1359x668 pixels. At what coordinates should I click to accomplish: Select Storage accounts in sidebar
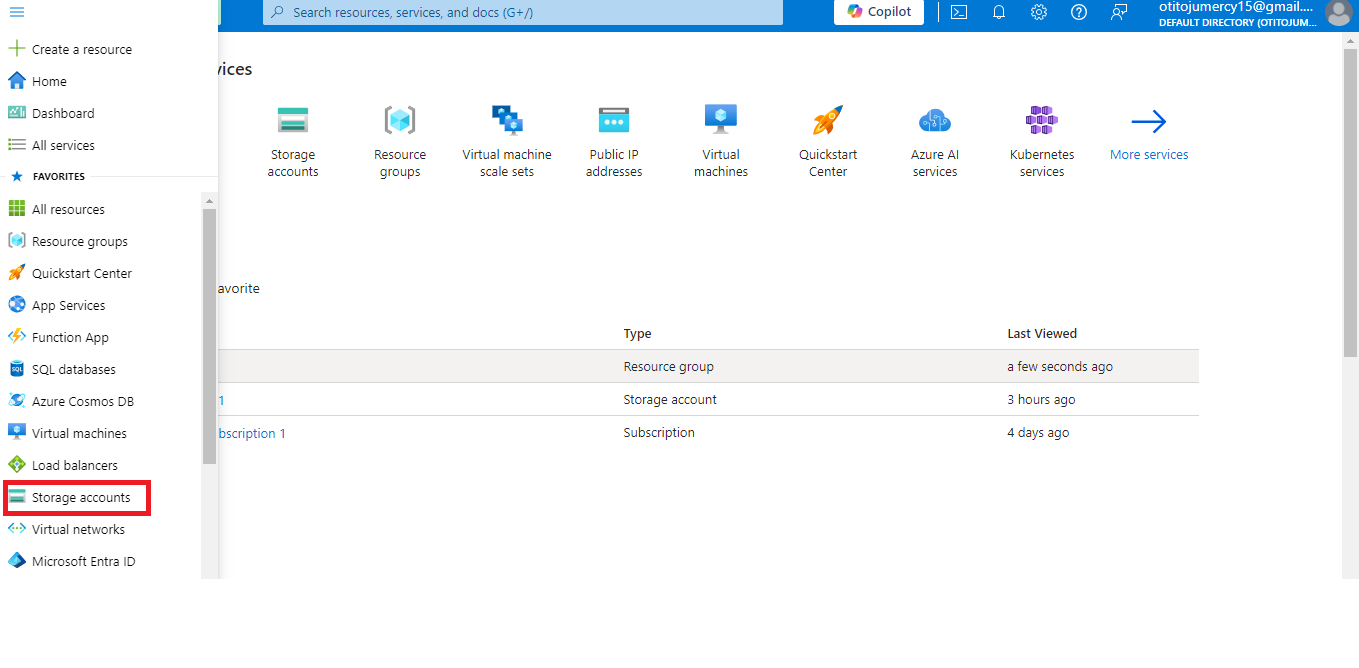[x=80, y=497]
